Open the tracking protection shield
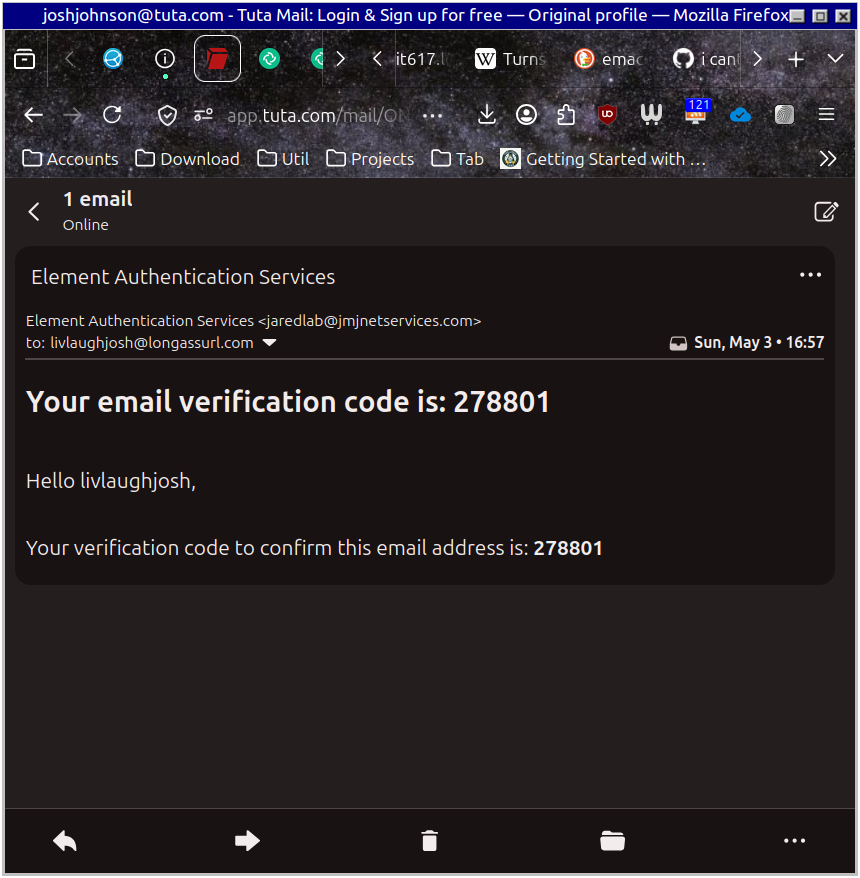The width and height of the screenshot is (860, 878). (x=167, y=115)
